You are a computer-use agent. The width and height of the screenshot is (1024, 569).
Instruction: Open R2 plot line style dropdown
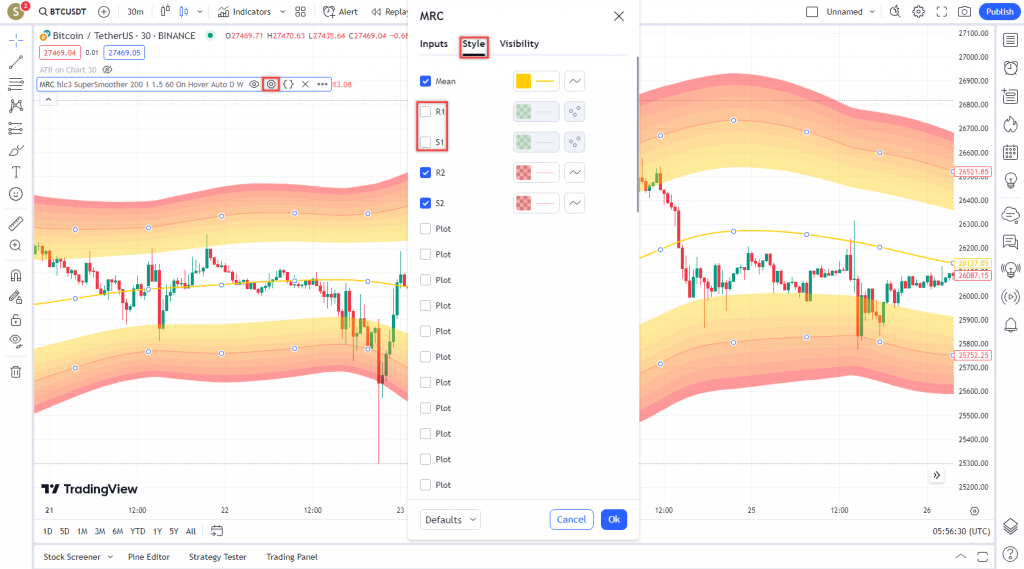coord(575,172)
